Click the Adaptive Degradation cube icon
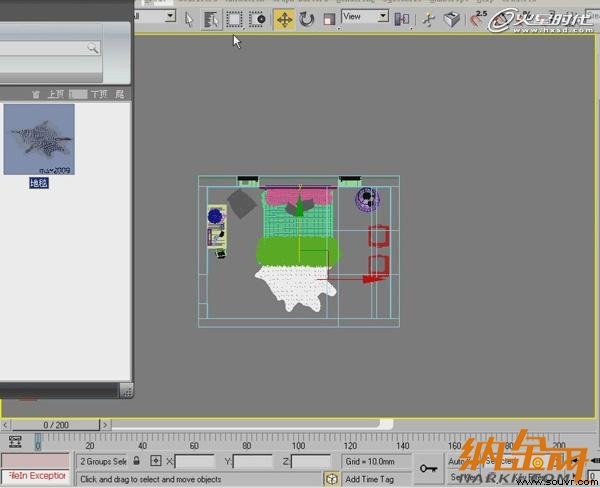600x488 pixels. (x=332, y=479)
